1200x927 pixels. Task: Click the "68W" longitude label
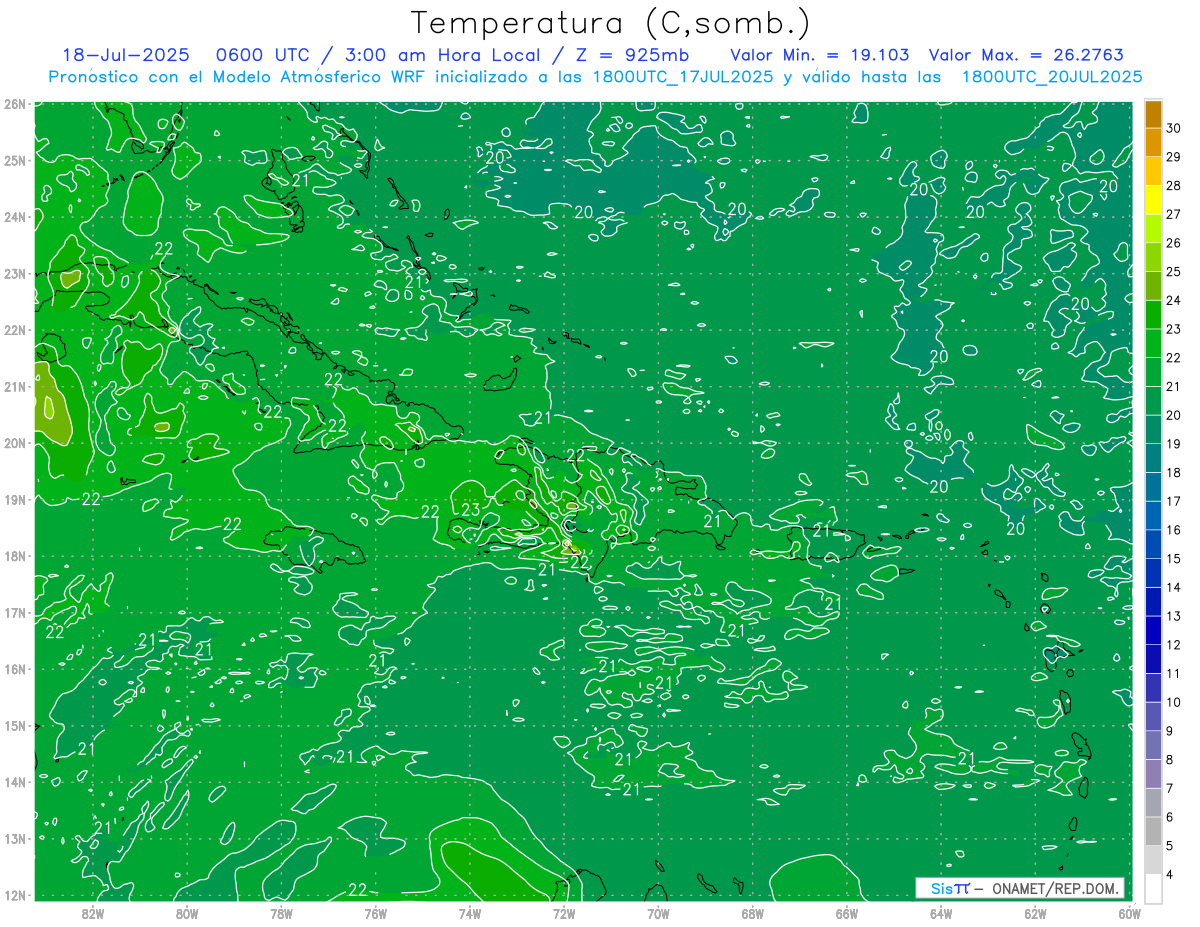[753, 914]
